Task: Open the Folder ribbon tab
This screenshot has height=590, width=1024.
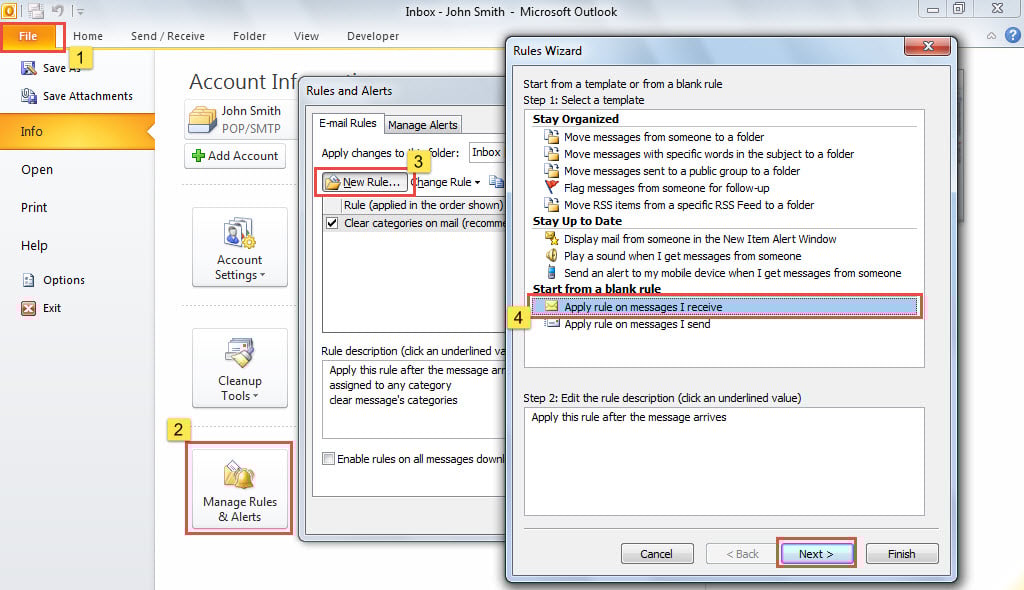Action: tap(249, 36)
